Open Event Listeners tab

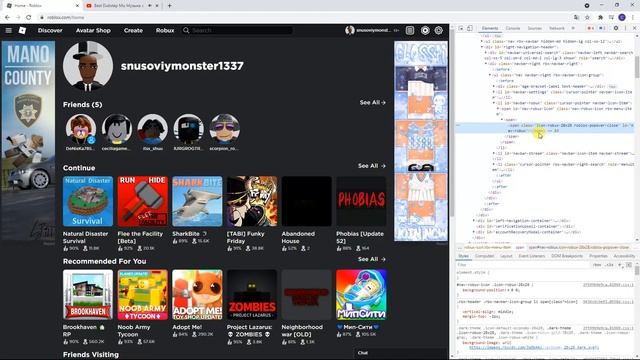tap(532, 256)
